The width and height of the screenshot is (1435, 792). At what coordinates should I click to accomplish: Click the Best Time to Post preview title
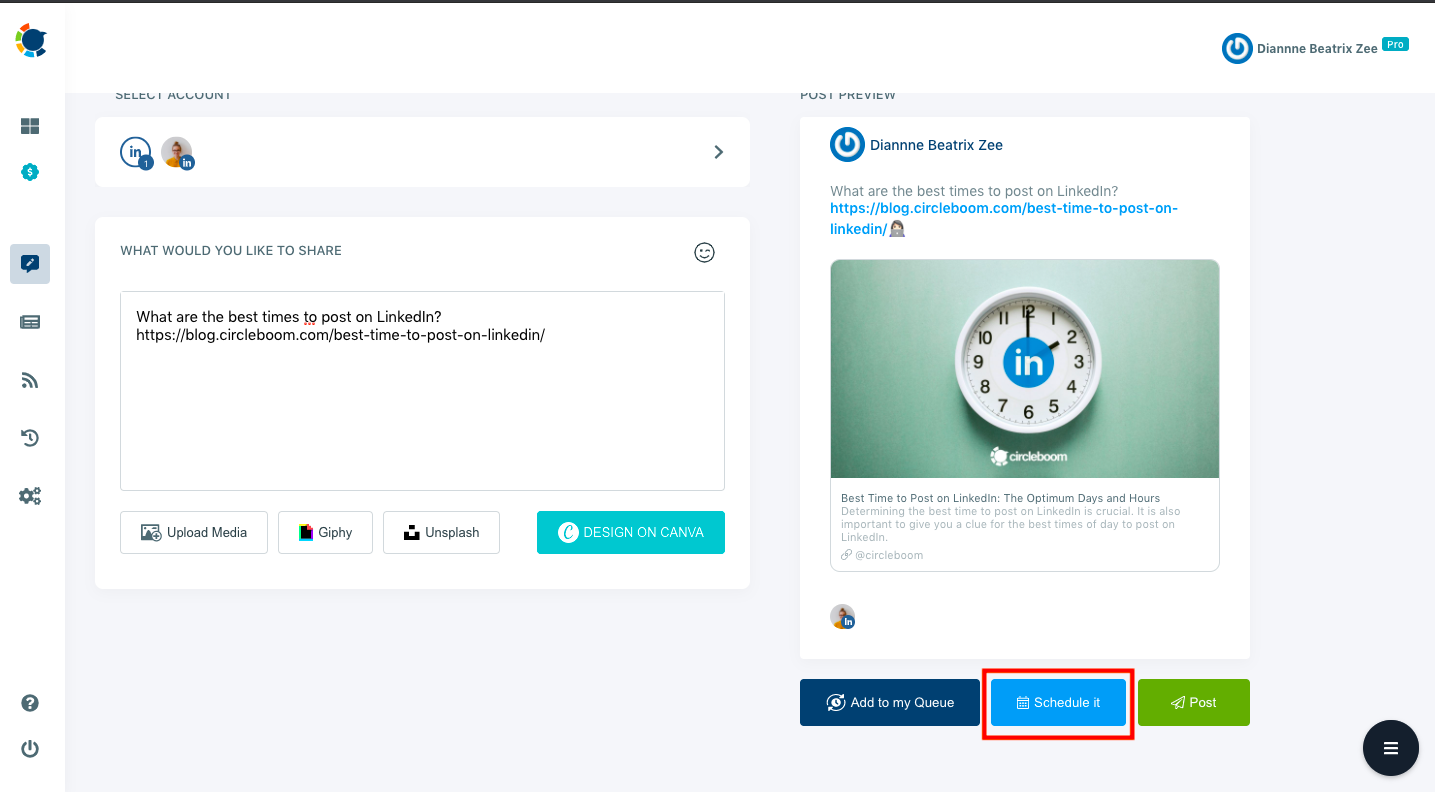[x=1001, y=498]
